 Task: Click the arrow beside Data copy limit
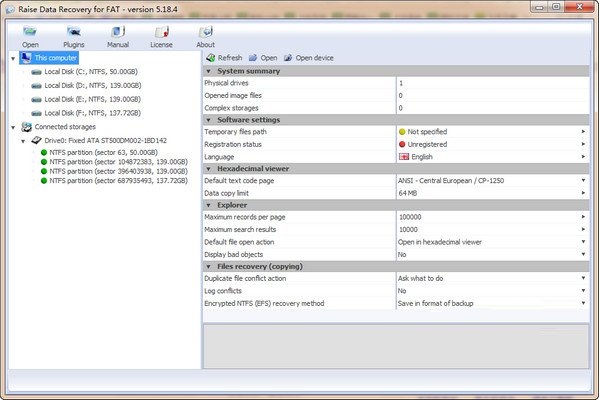tap(583, 193)
